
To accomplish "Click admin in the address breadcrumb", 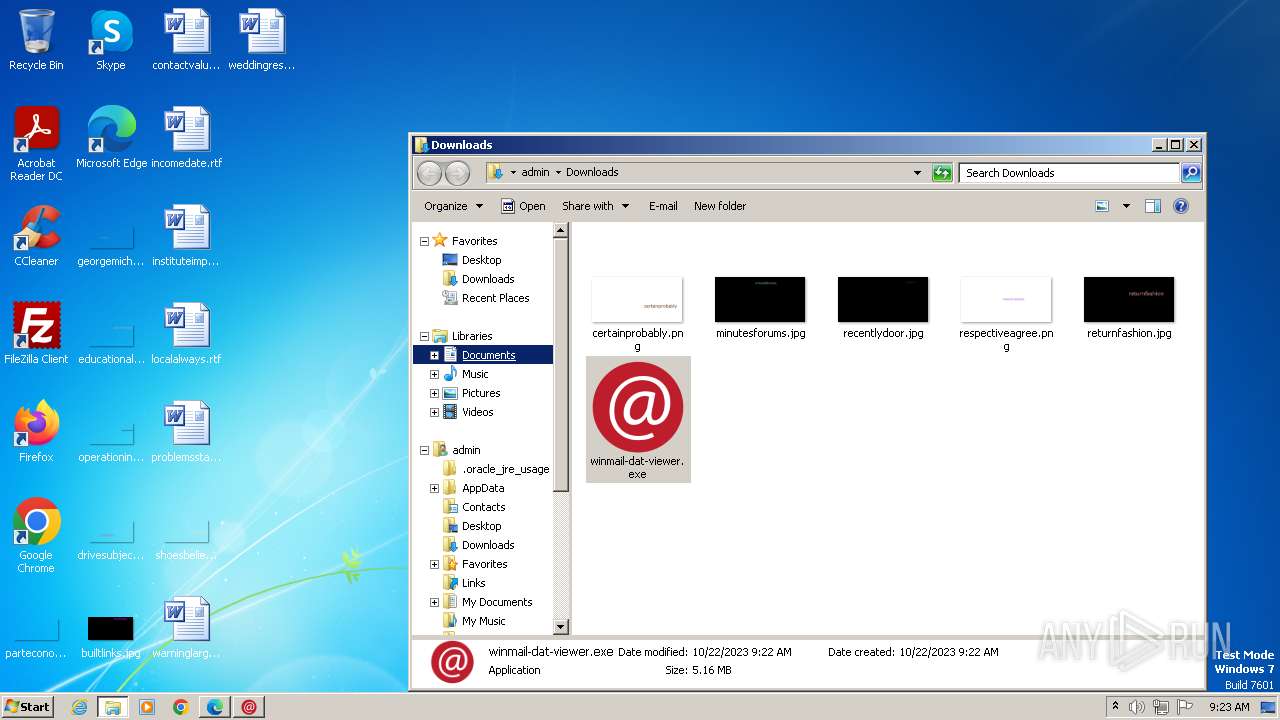I will click(x=535, y=172).
